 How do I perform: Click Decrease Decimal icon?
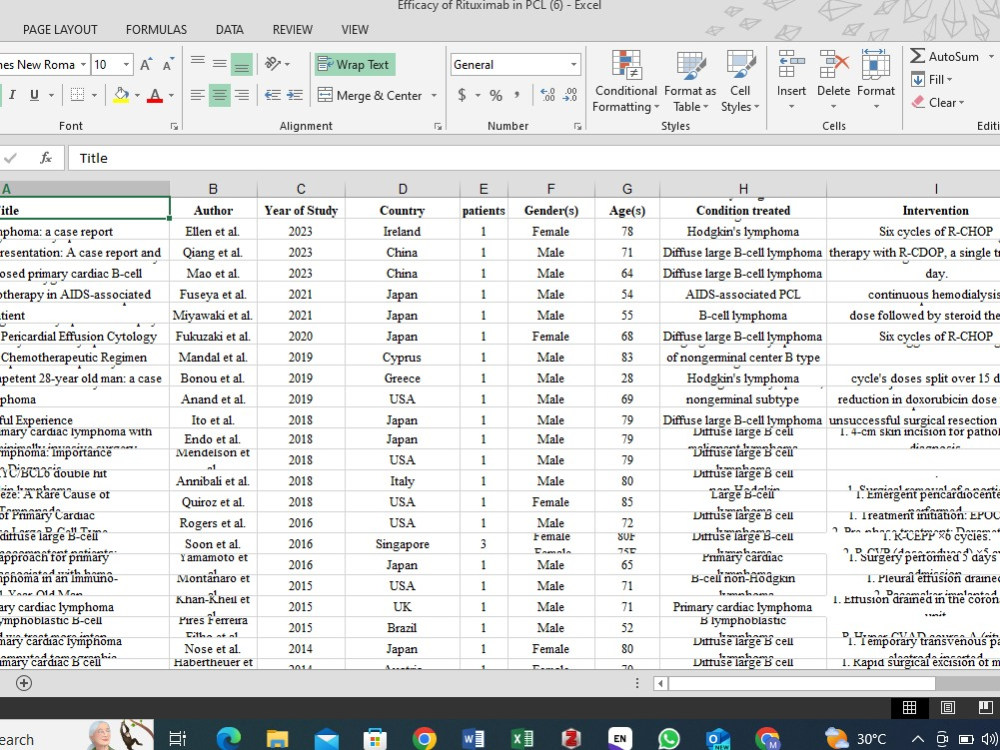[x=570, y=95]
